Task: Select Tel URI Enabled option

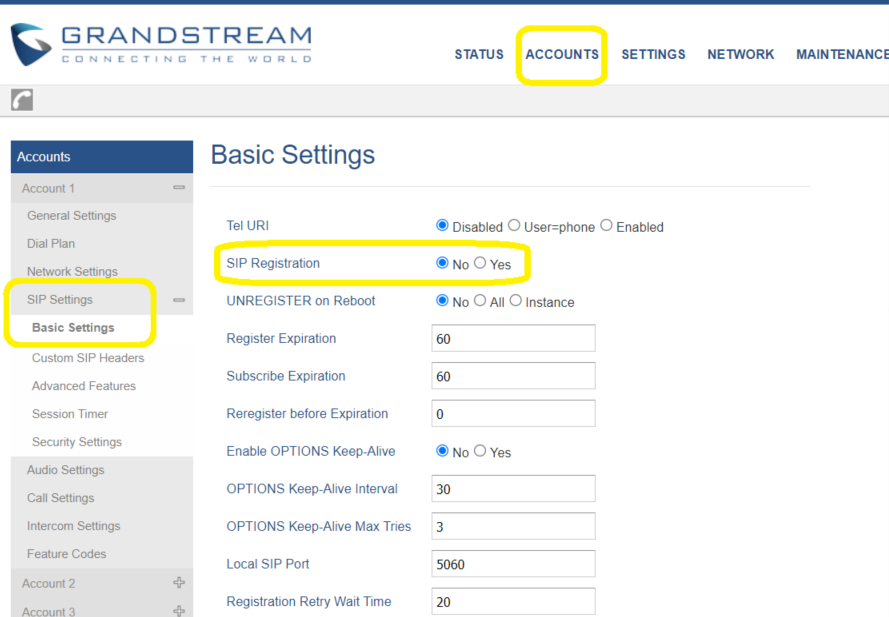Action: tap(606, 225)
